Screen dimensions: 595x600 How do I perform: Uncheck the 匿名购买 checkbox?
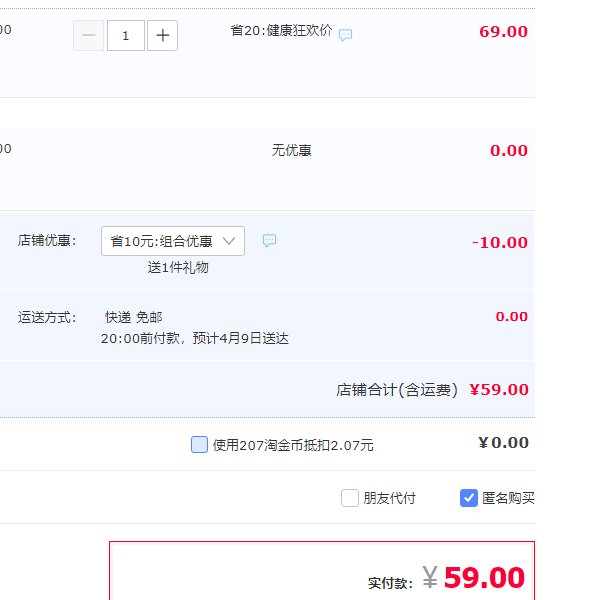point(469,498)
